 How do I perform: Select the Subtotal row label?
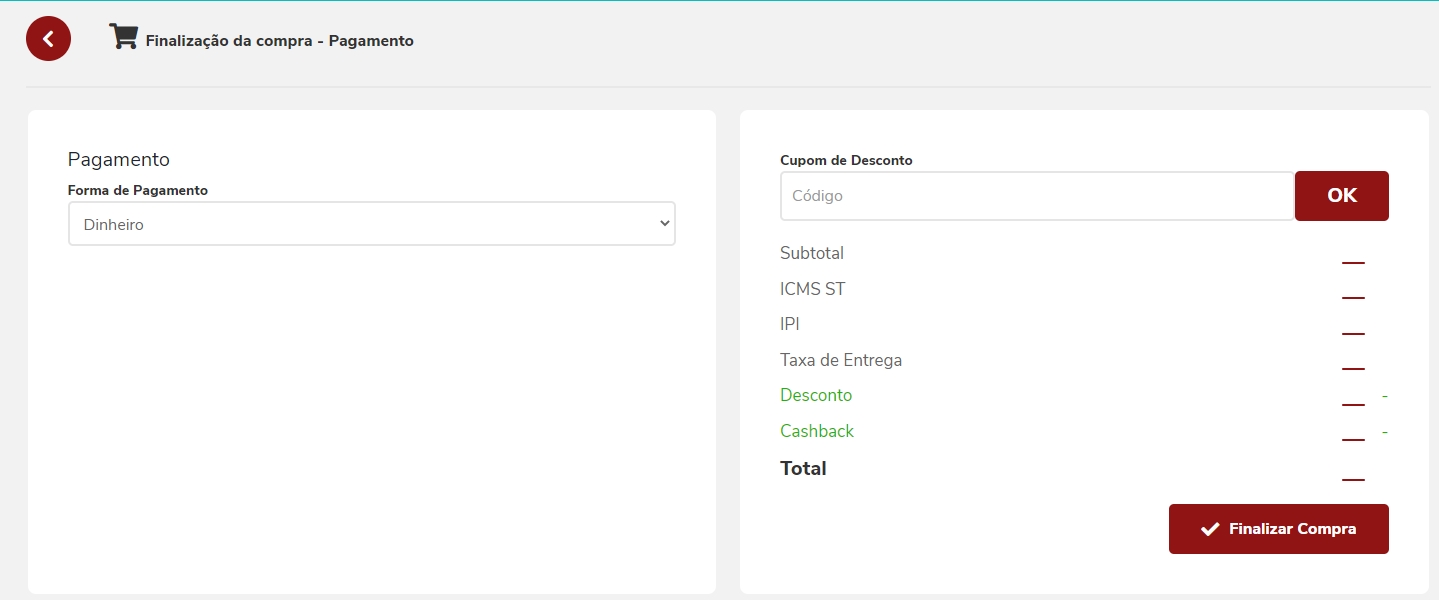[x=811, y=253]
